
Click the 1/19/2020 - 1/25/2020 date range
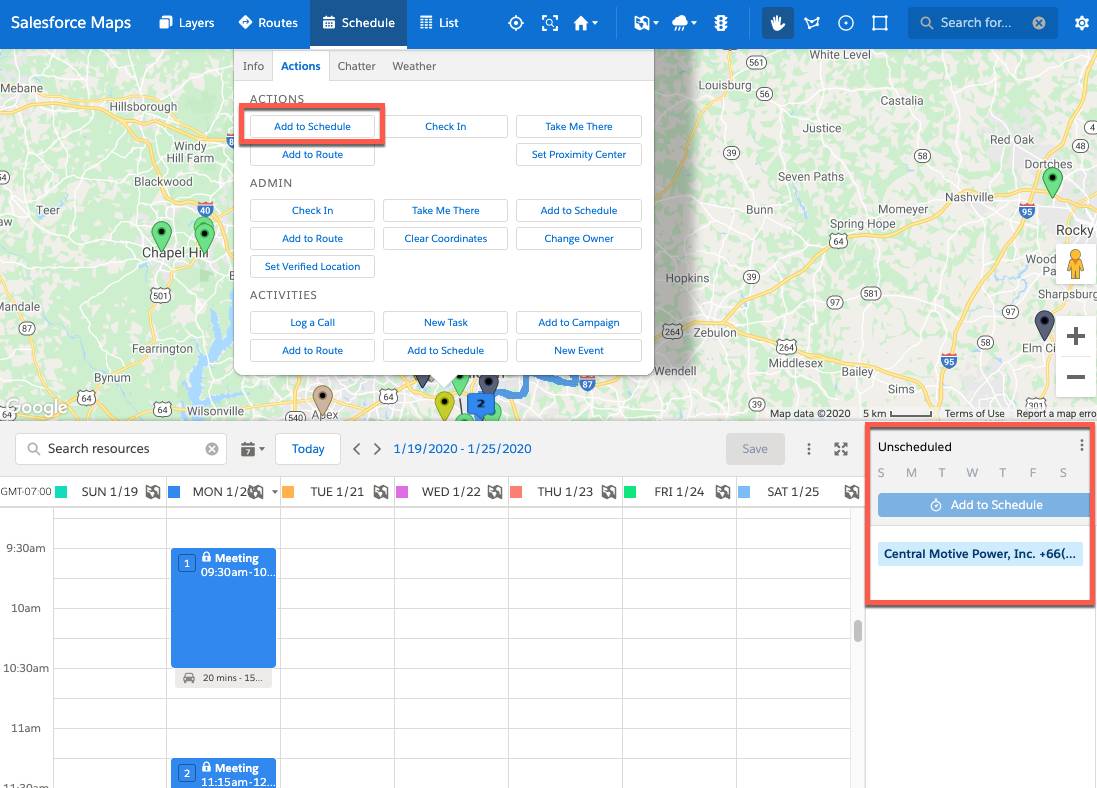tap(462, 449)
